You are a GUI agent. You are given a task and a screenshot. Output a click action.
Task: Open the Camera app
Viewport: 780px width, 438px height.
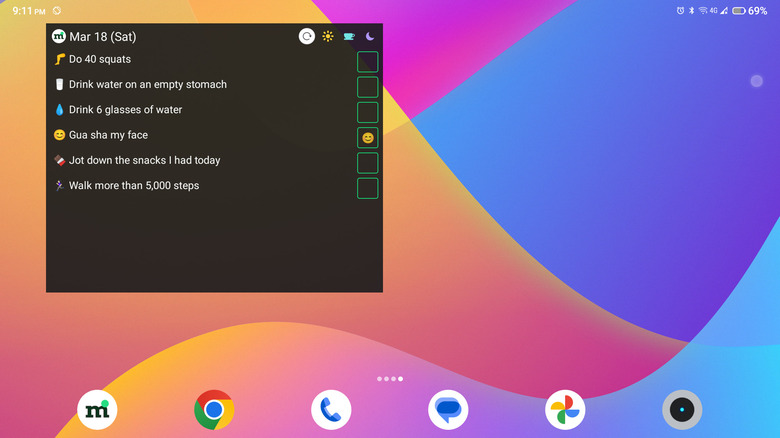(x=682, y=410)
